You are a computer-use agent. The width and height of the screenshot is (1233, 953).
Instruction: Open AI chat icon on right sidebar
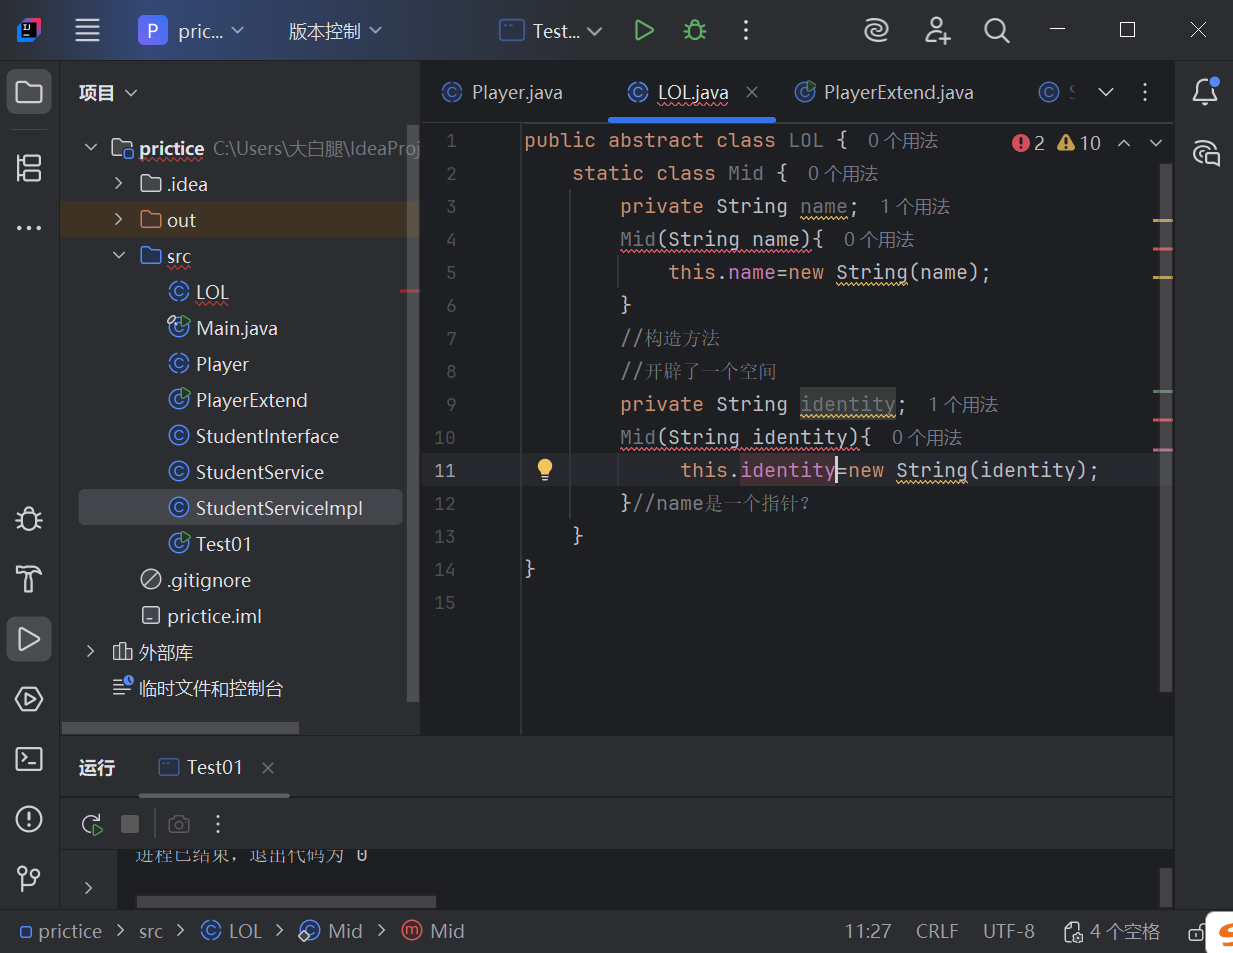pos(1206,153)
